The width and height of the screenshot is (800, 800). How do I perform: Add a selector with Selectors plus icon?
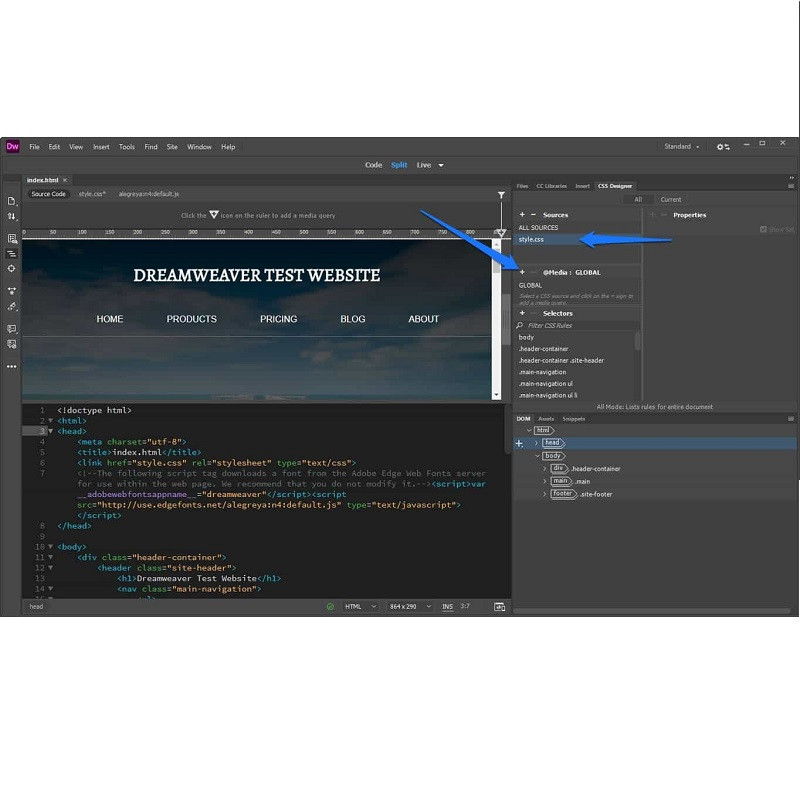522,313
